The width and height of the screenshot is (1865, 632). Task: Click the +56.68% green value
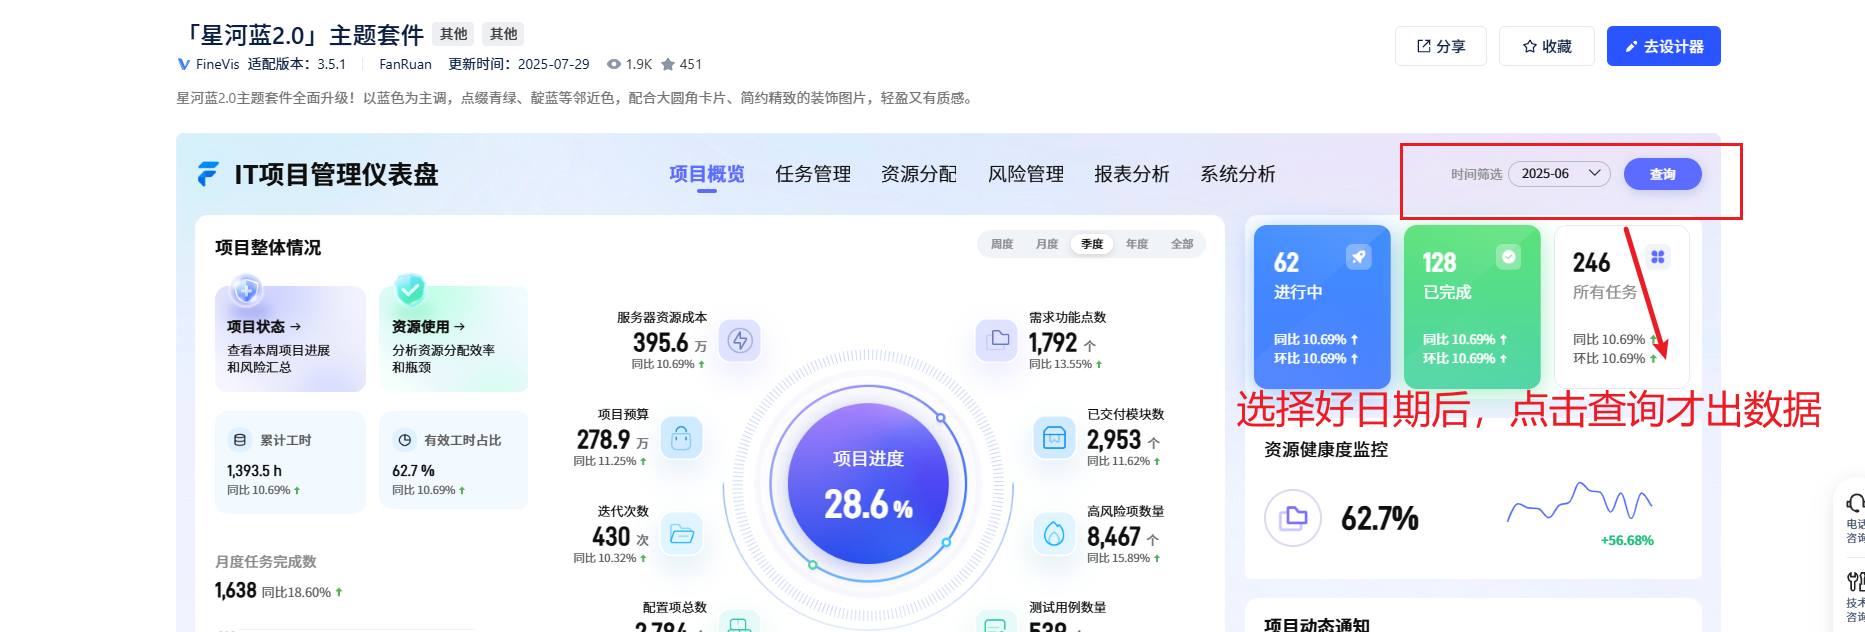tap(1627, 541)
